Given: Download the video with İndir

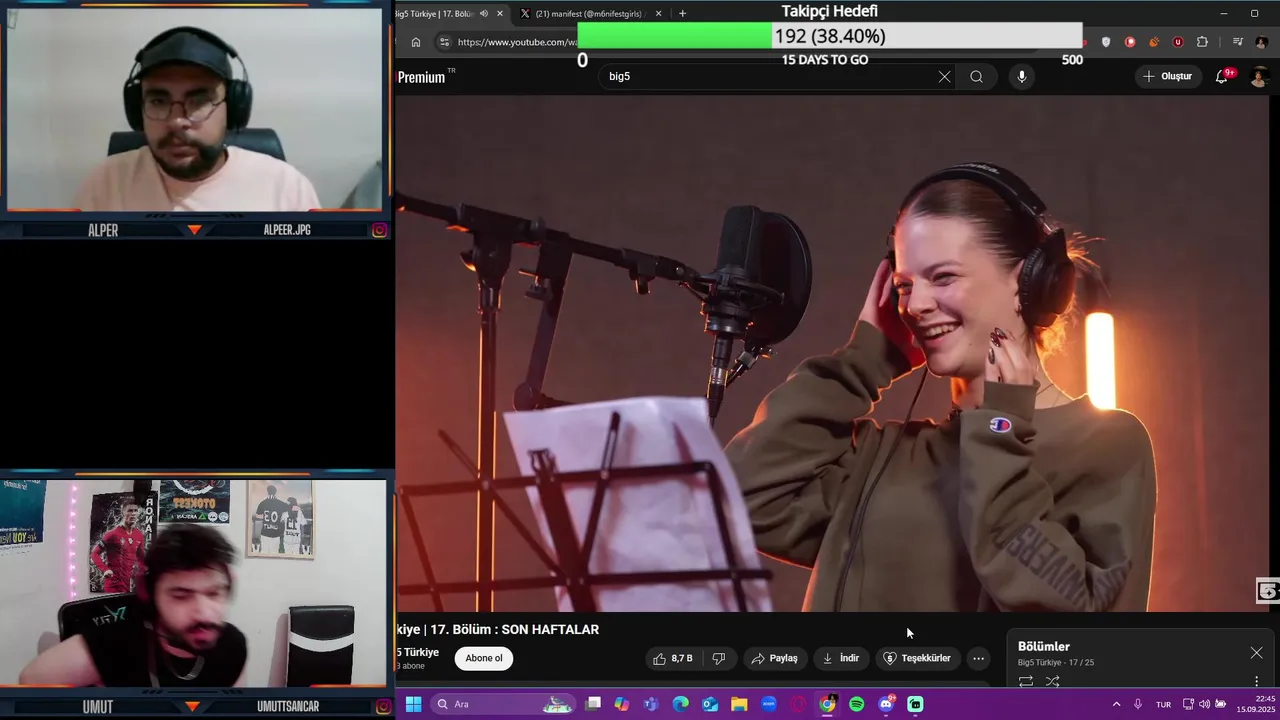Looking at the screenshot, I should pos(840,658).
